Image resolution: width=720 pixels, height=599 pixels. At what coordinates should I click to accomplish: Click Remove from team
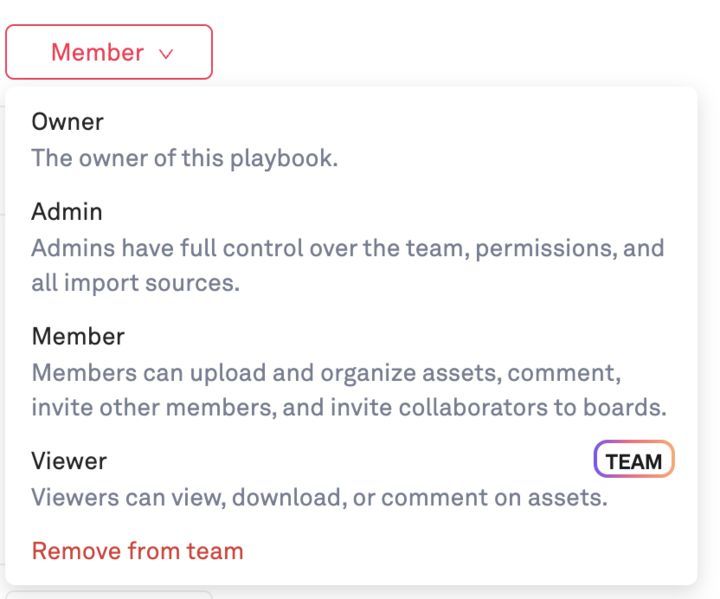(x=137, y=551)
